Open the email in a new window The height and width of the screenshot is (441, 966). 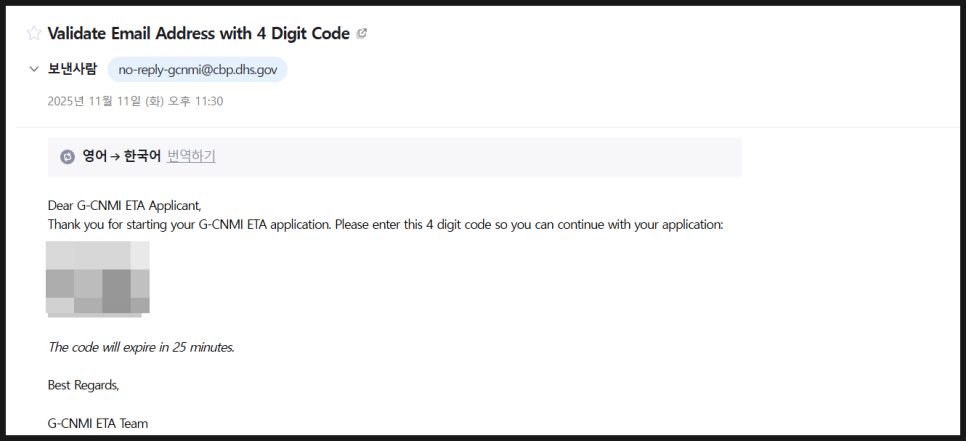tap(362, 34)
